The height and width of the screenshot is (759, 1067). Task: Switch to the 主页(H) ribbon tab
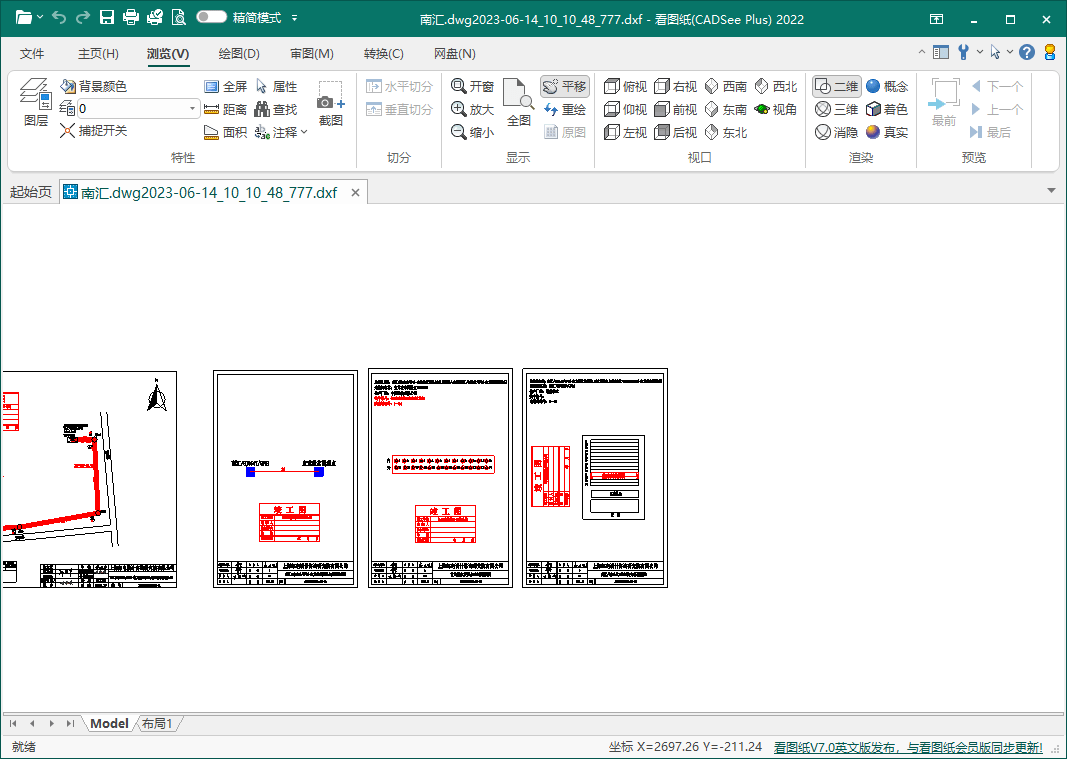click(98, 54)
